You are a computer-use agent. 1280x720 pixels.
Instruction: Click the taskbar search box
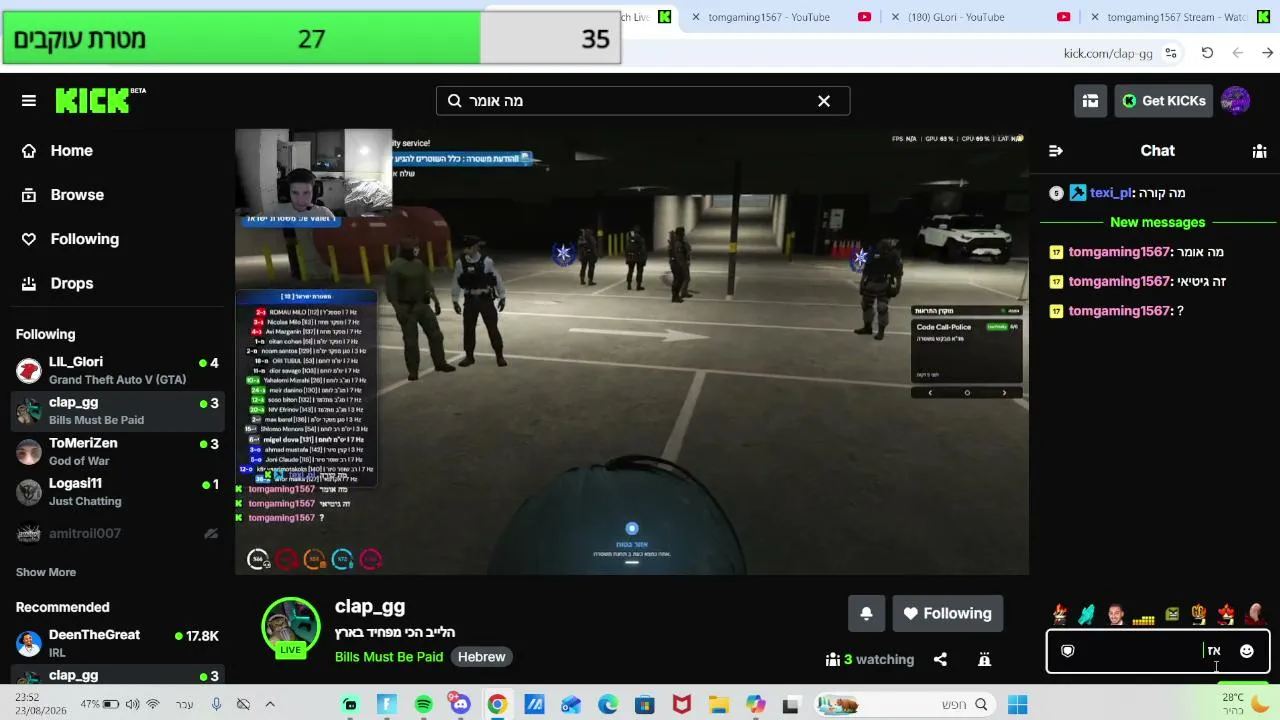tap(907, 705)
